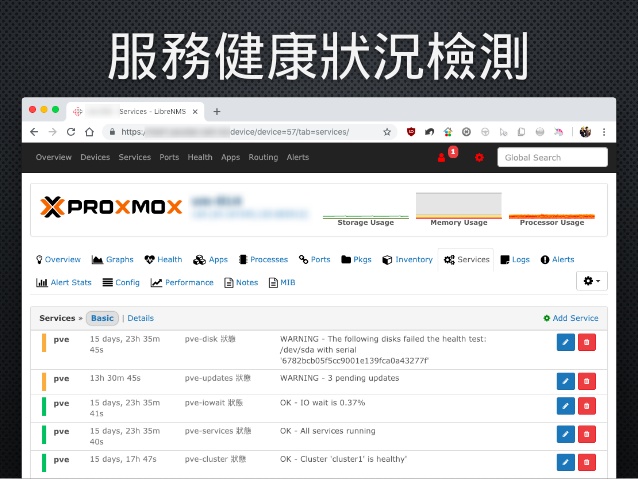Edit the pve-iowait service
The width and height of the screenshot is (638, 479).
tap(566, 406)
